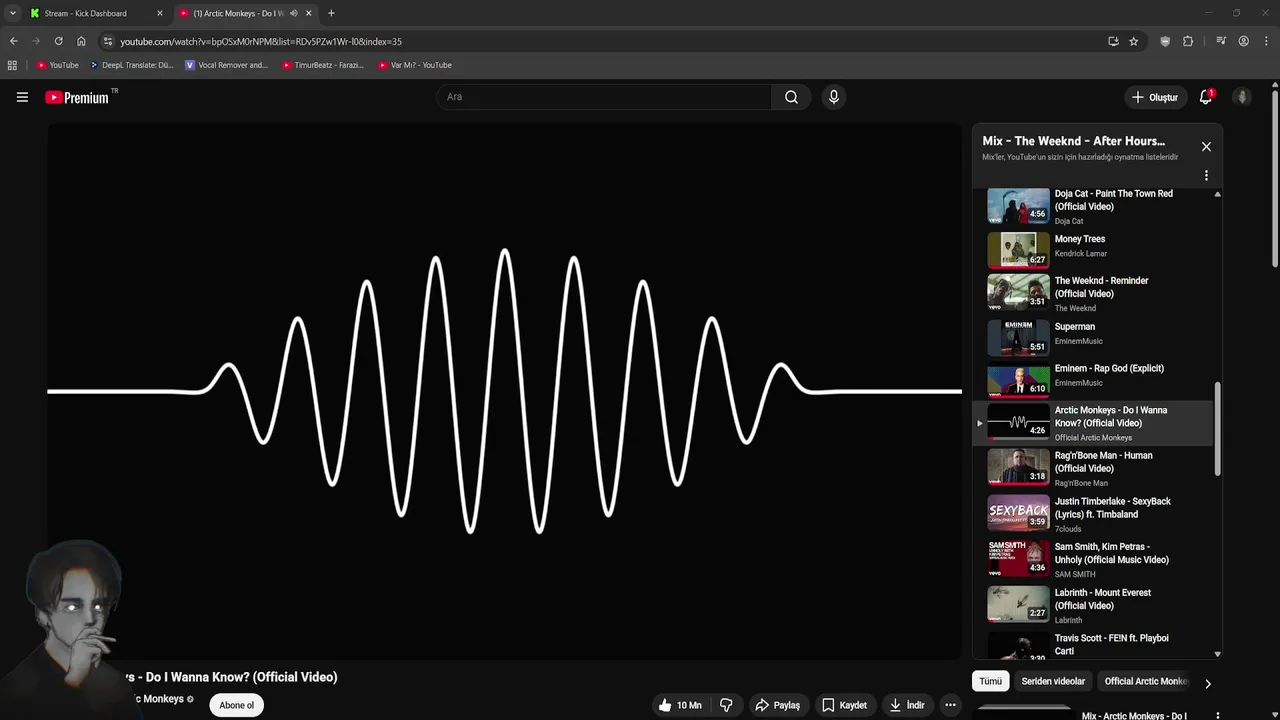Screen dimensions: 1280x720
Task: Open Official Arctic Monkeys channel name
Action: pyautogui.click(x=1093, y=437)
